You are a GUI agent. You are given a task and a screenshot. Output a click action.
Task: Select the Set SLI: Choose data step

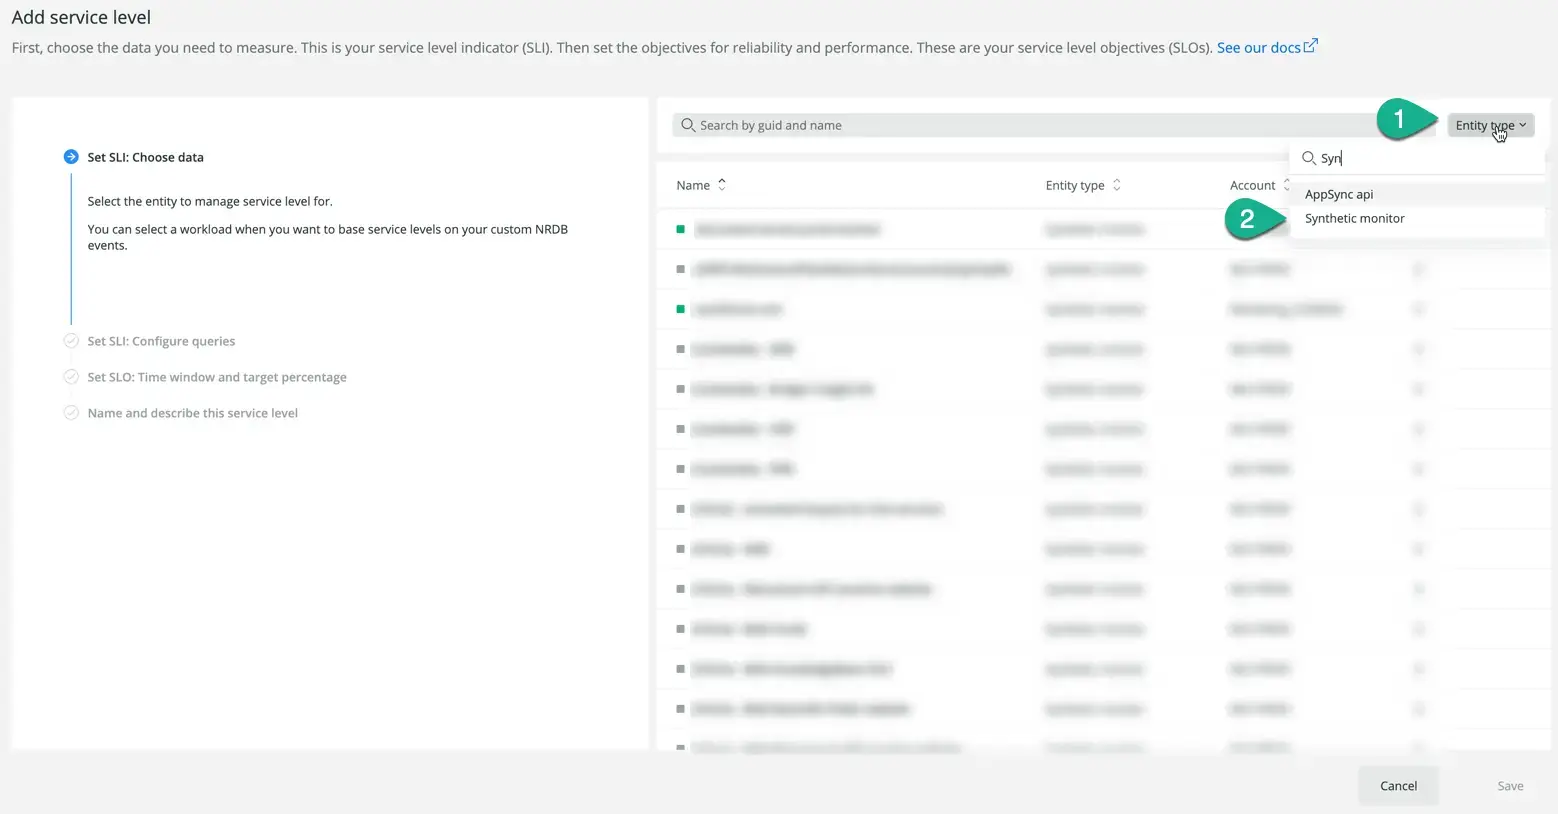click(145, 157)
